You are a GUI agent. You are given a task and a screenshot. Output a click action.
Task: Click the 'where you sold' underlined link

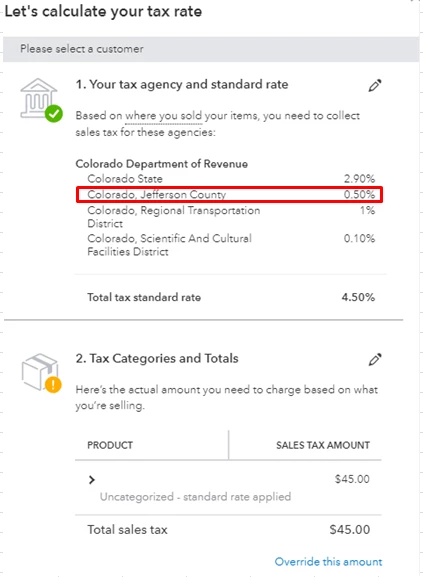point(163,116)
